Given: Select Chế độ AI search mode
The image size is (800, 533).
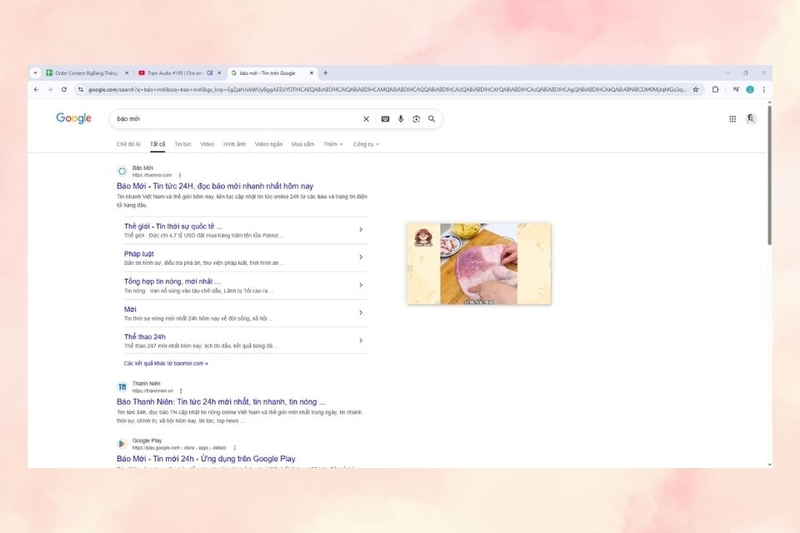Looking at the screenshot, I should click(128, 144).
